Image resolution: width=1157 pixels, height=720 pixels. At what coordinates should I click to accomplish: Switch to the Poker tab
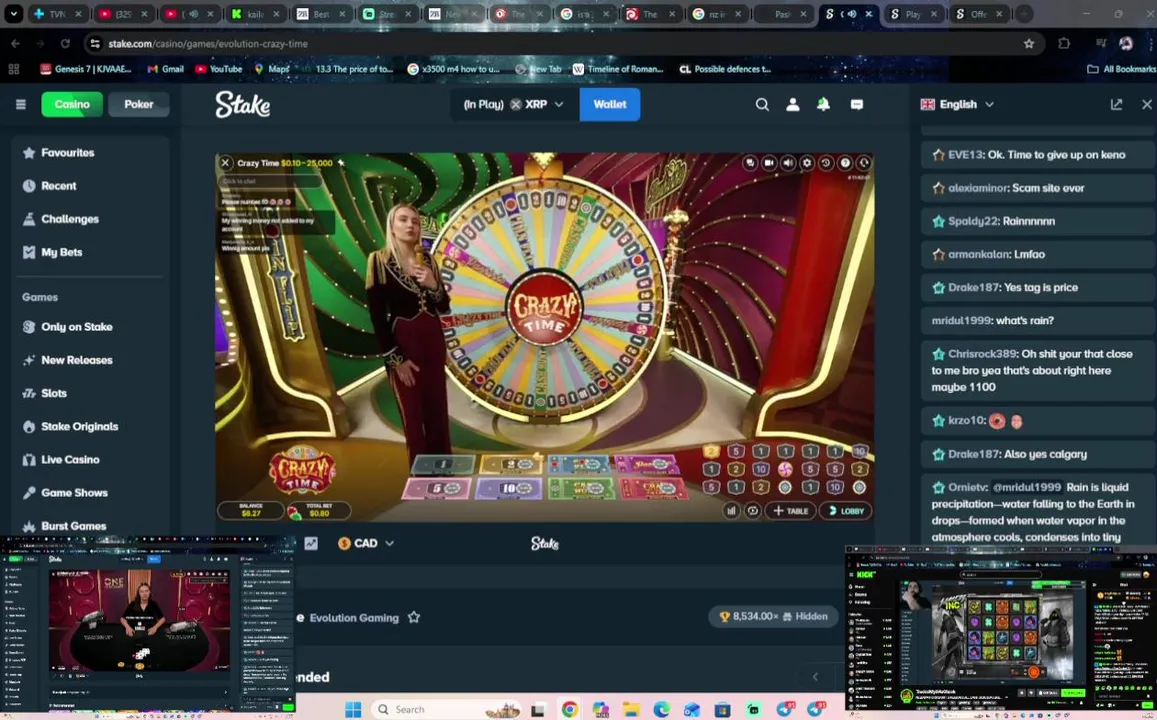coord(139,104)
